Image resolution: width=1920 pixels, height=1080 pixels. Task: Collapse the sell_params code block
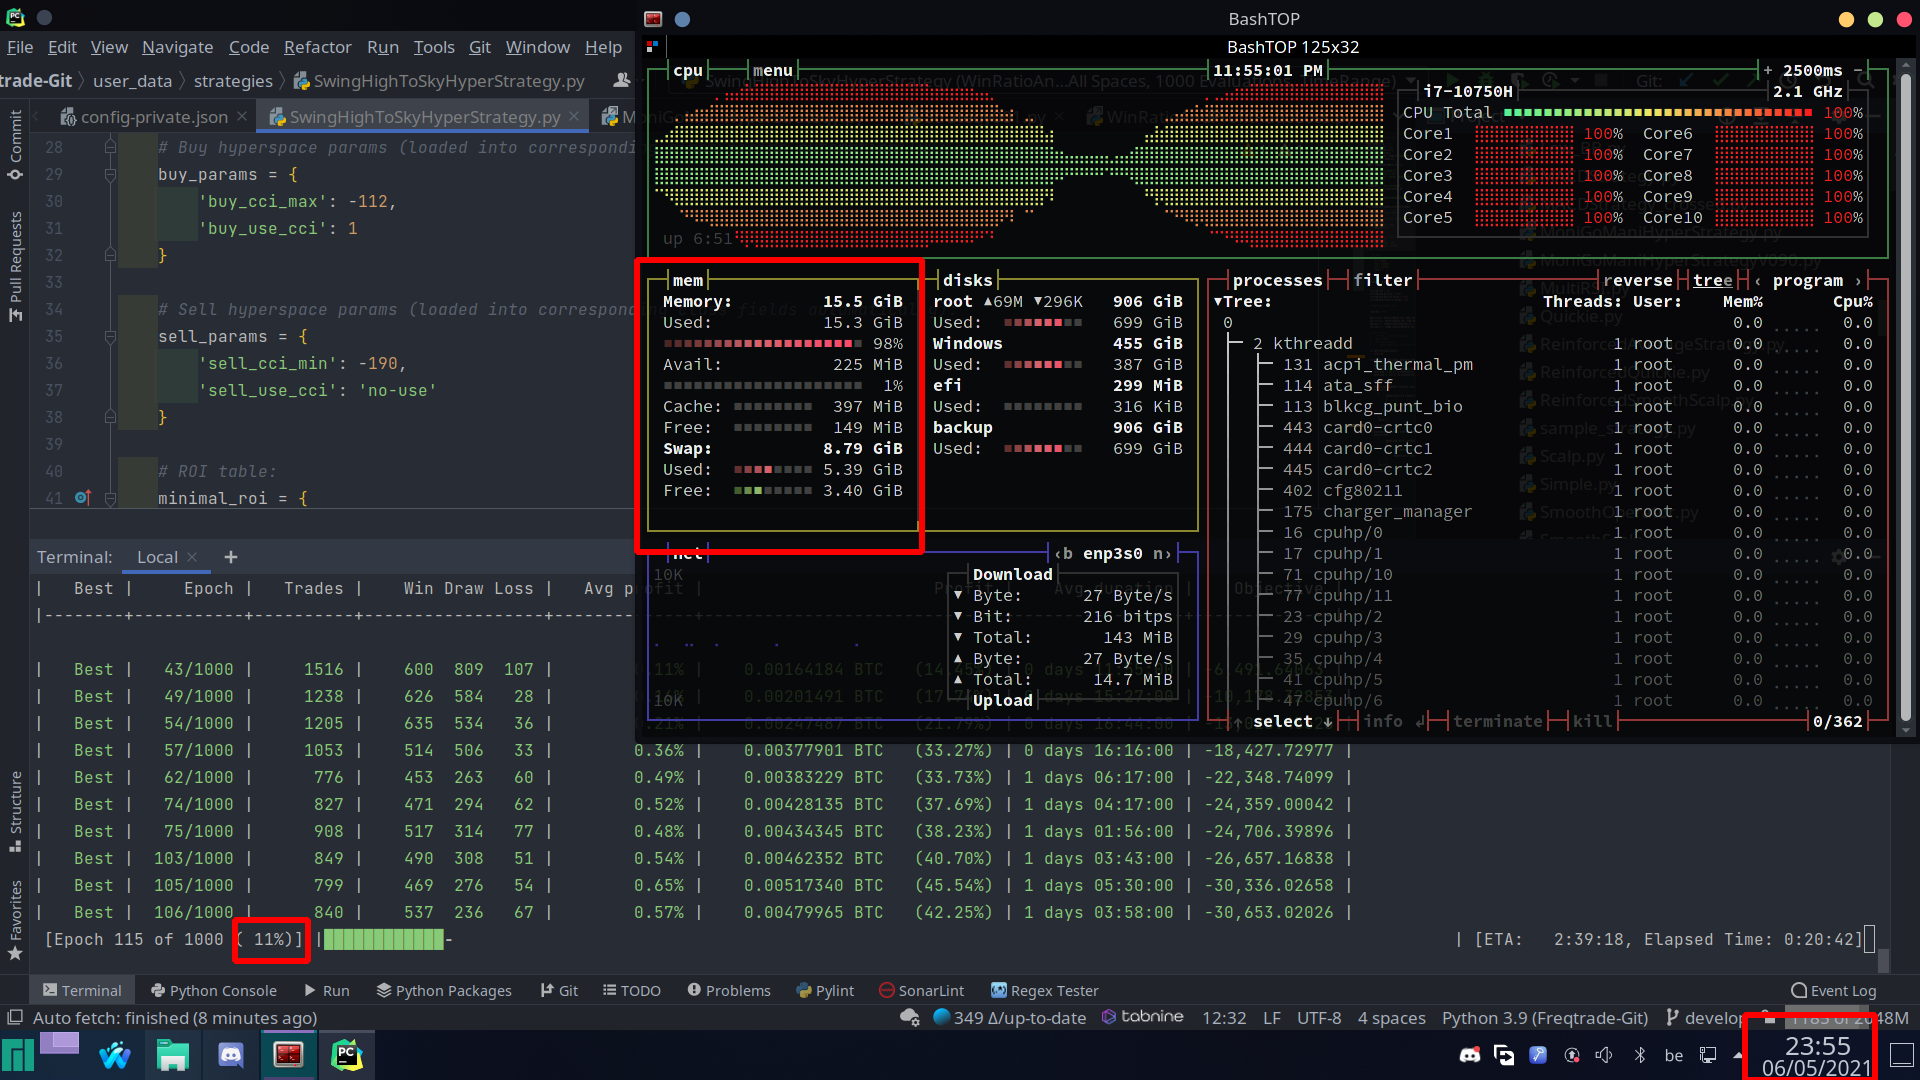(110, 336)
